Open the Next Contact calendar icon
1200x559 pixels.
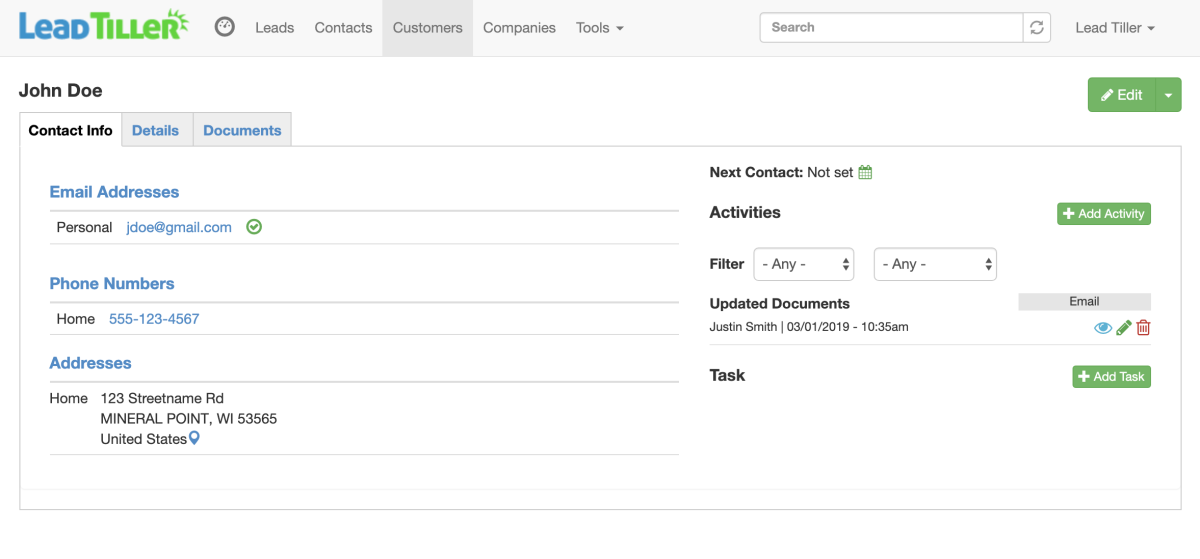click(x=866, y=172)
